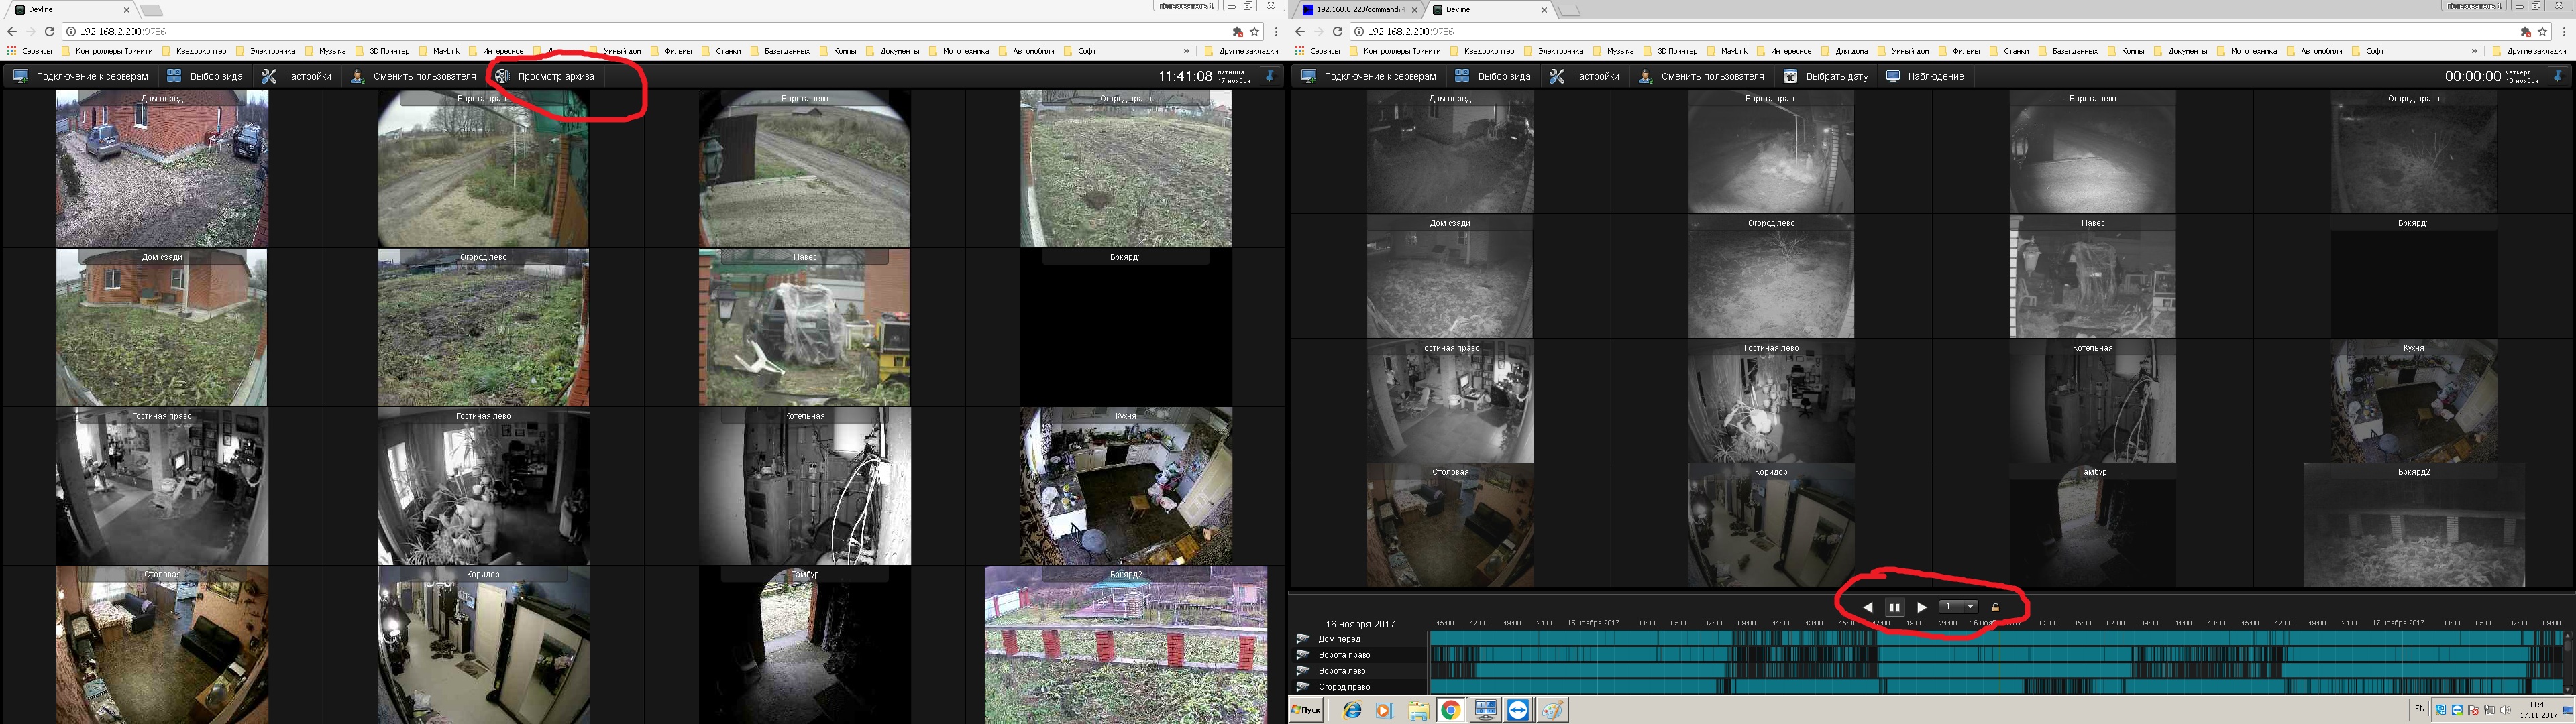Screen dimensions: 2576x724
Task: Pause archive playback
Action: tap(1894, 607)
